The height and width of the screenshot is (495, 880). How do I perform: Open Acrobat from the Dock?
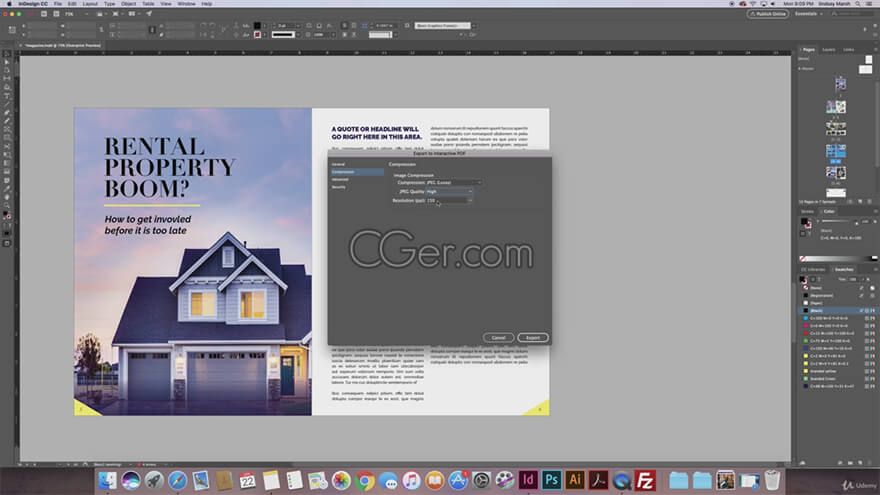click(x=598, y=480)
